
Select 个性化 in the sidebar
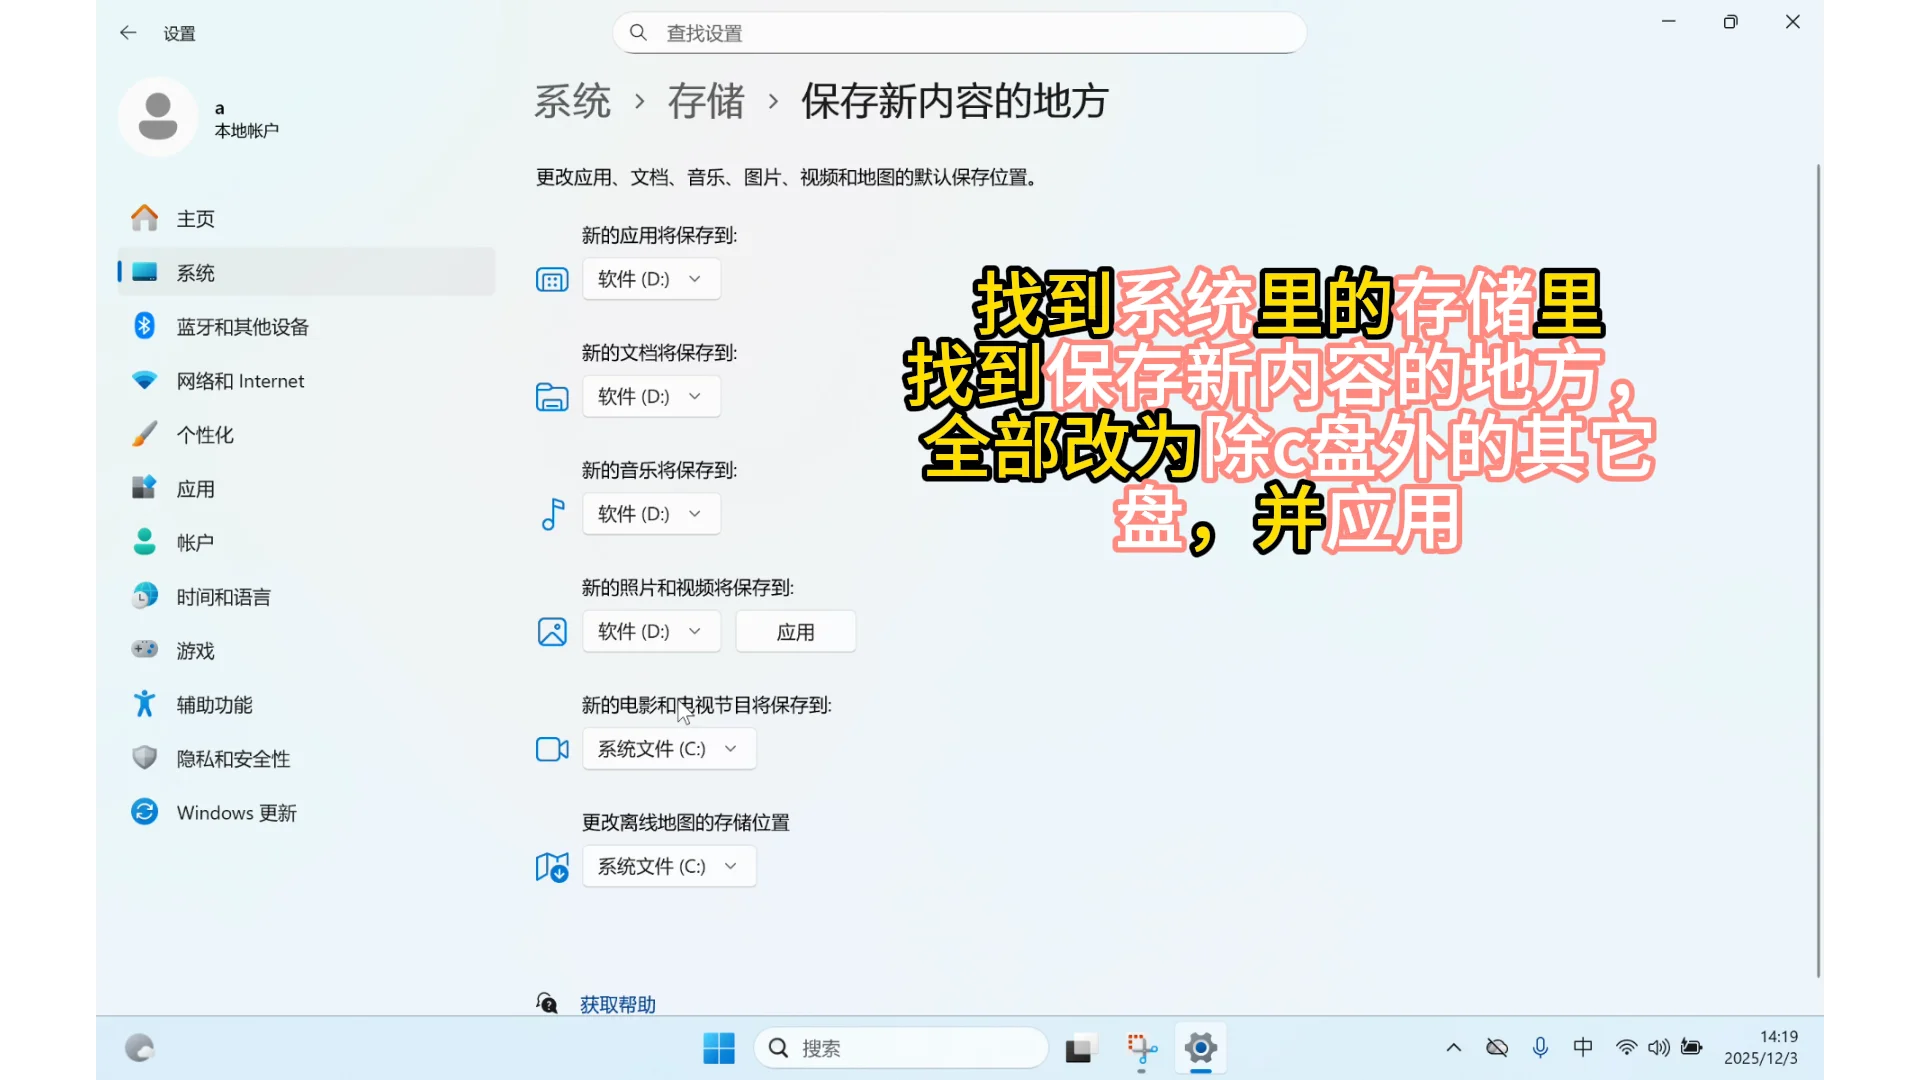pyautogui.click(x=205, y=434)
